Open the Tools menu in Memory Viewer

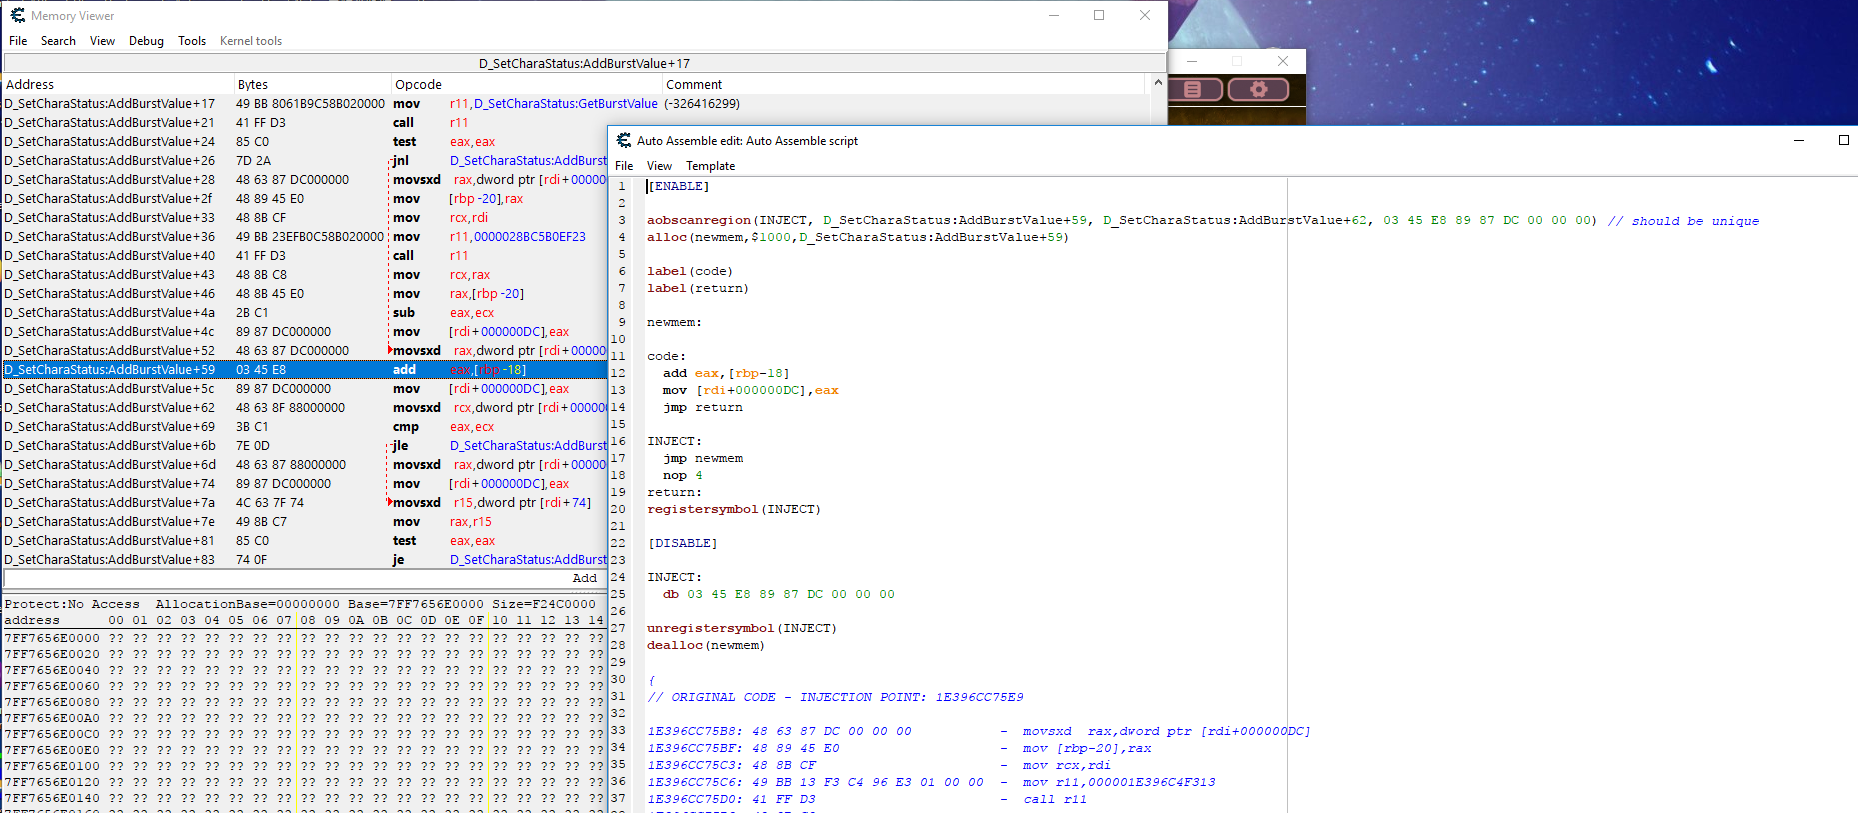pyautogui.click(x=192, y=41)
